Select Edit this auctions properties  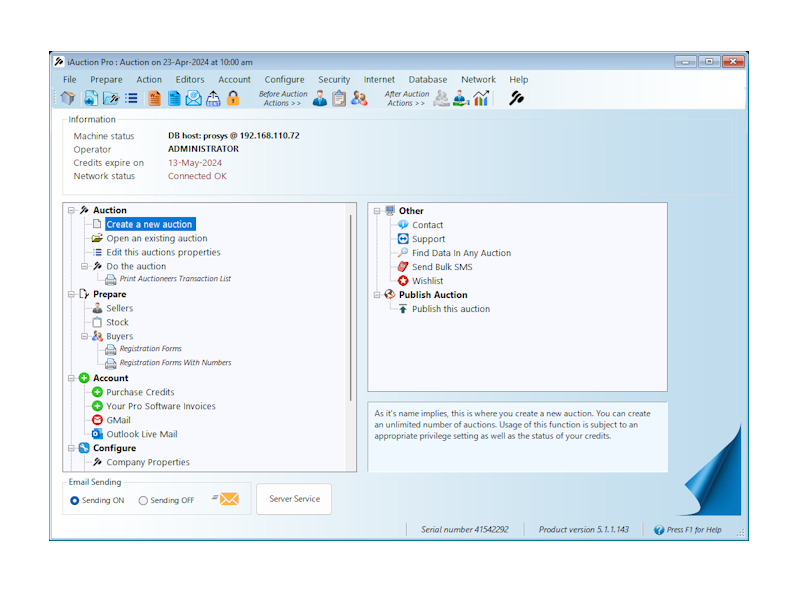pyautogui.click(x=163, y=252)
